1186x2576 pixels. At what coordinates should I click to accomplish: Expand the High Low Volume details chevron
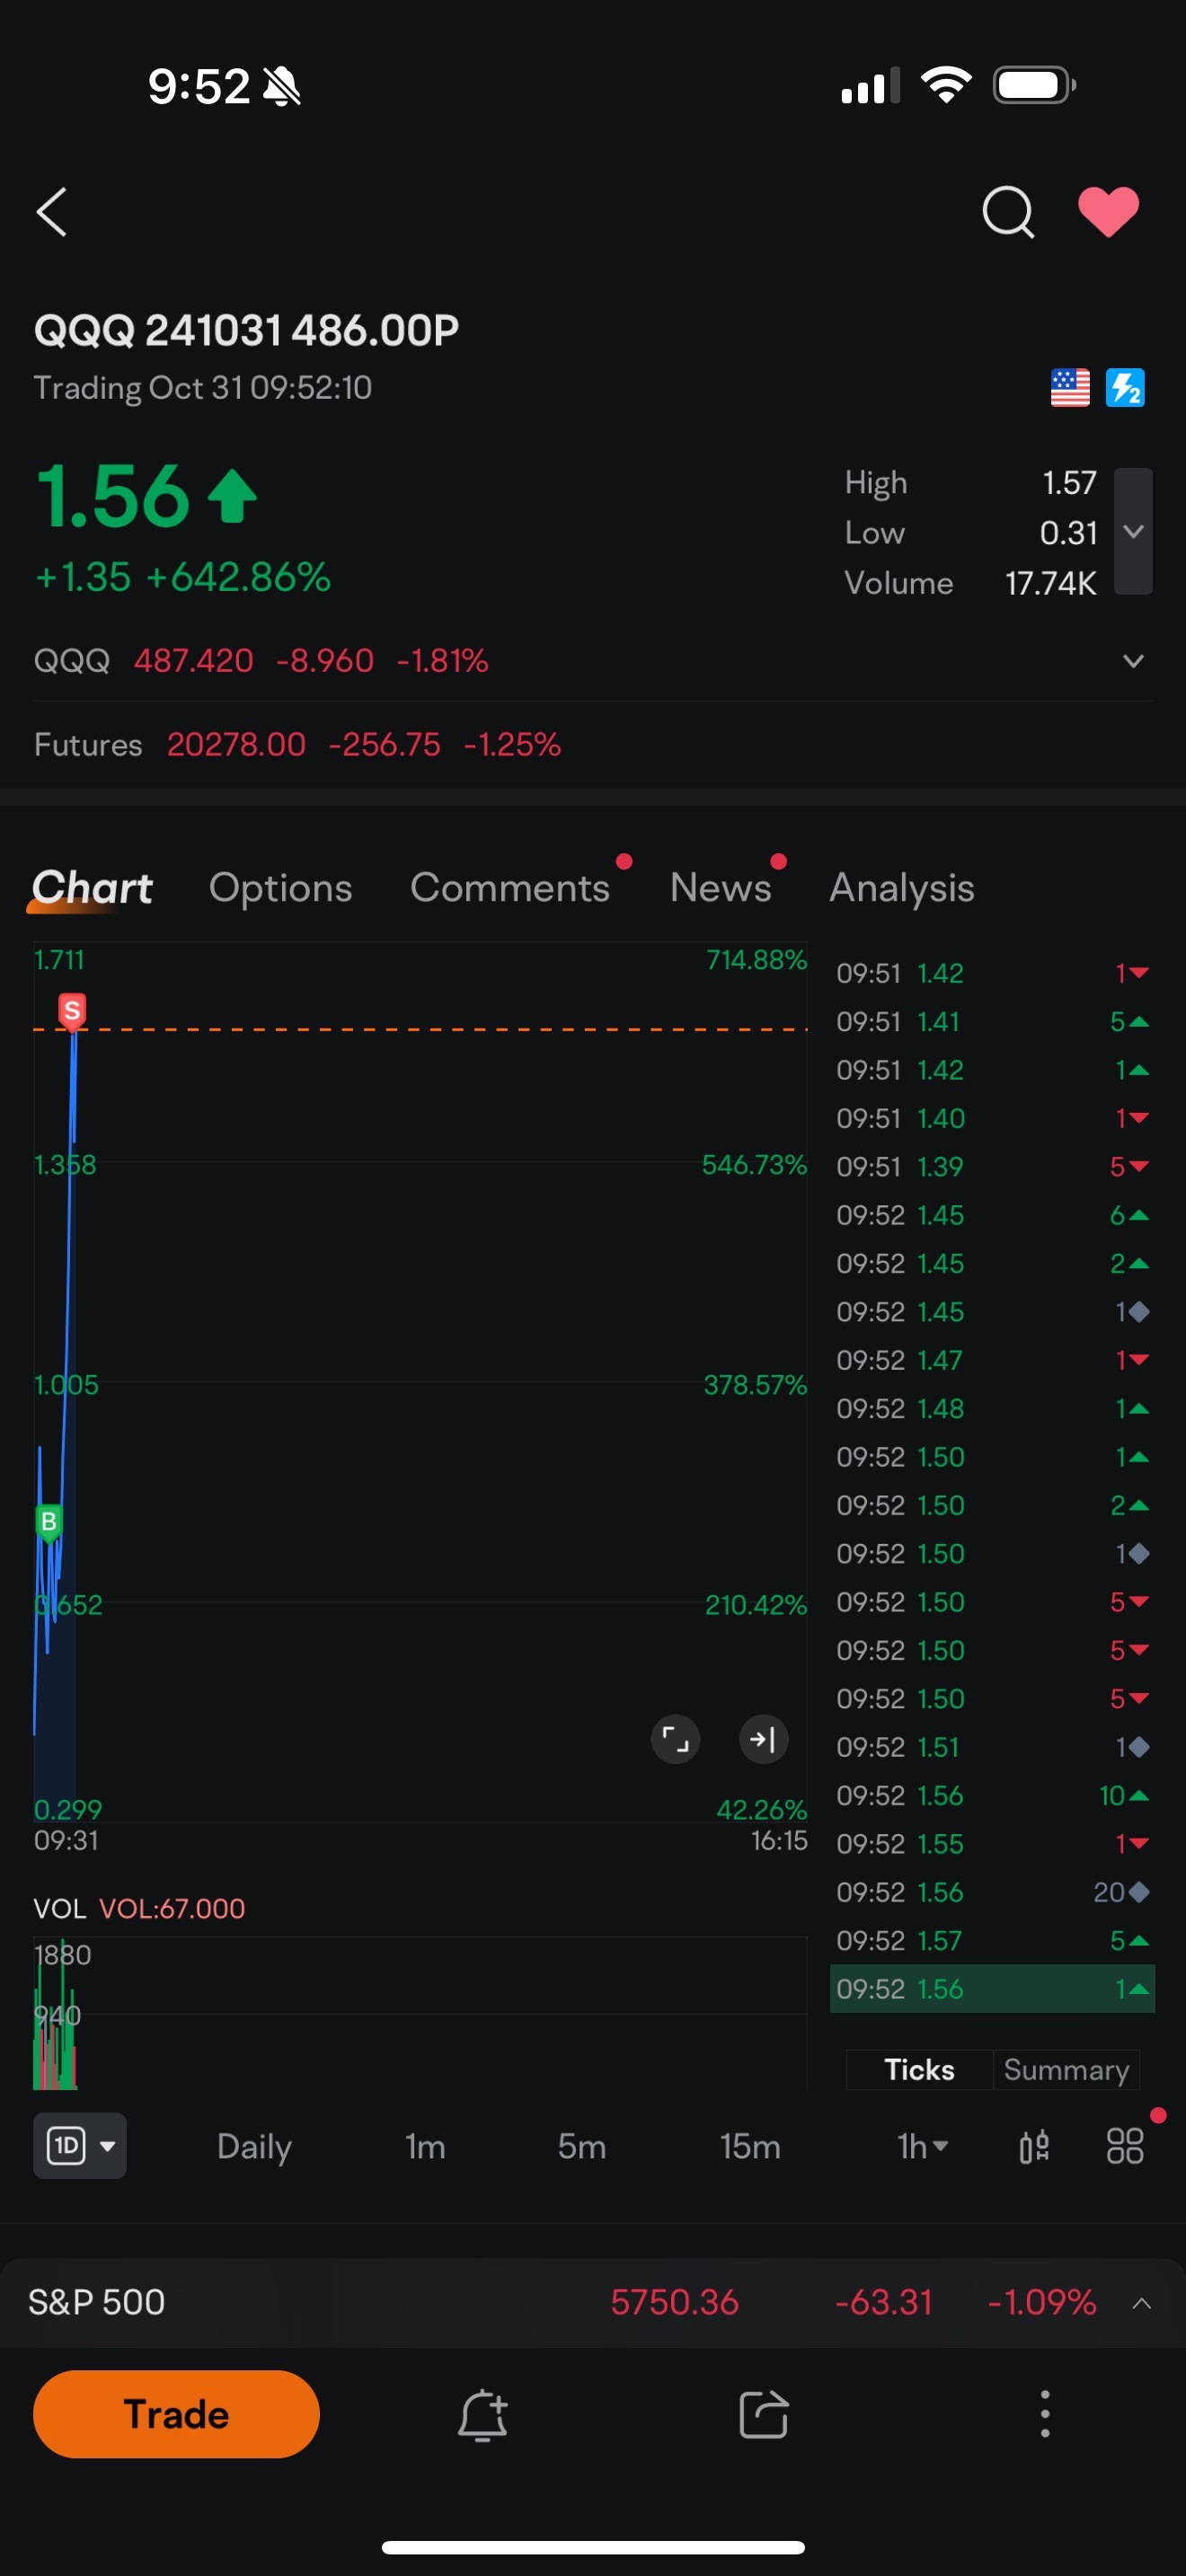click(x=1133, y=531)
